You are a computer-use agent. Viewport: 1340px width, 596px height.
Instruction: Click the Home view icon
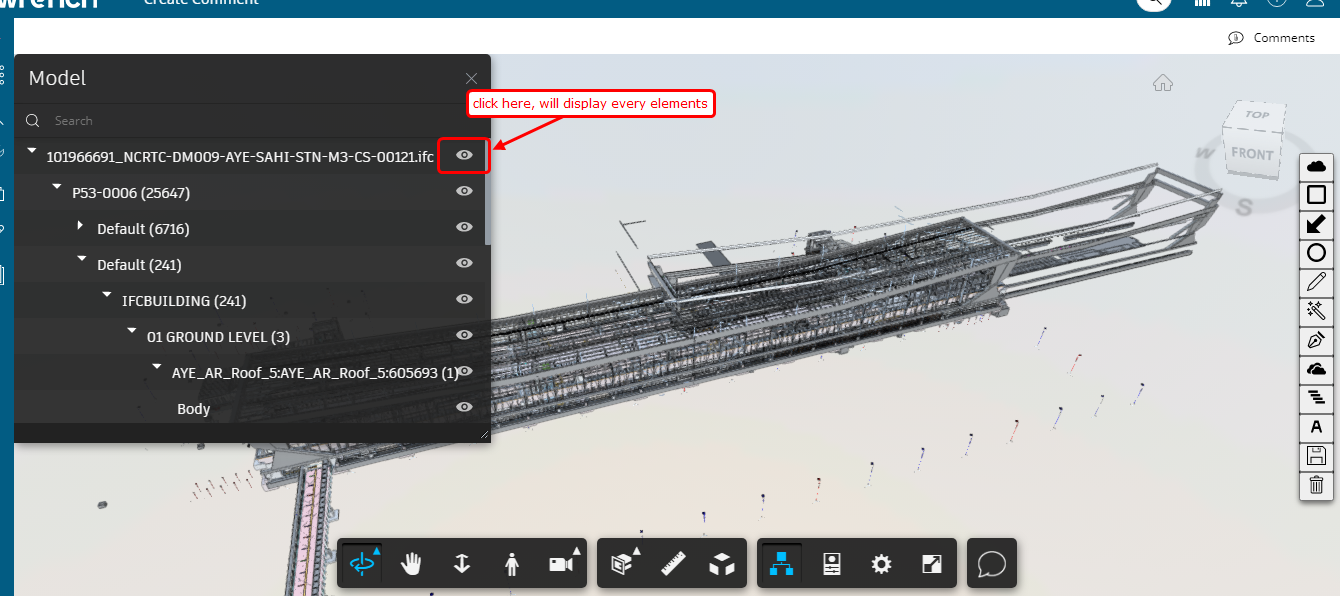(x=1162, y=83)
